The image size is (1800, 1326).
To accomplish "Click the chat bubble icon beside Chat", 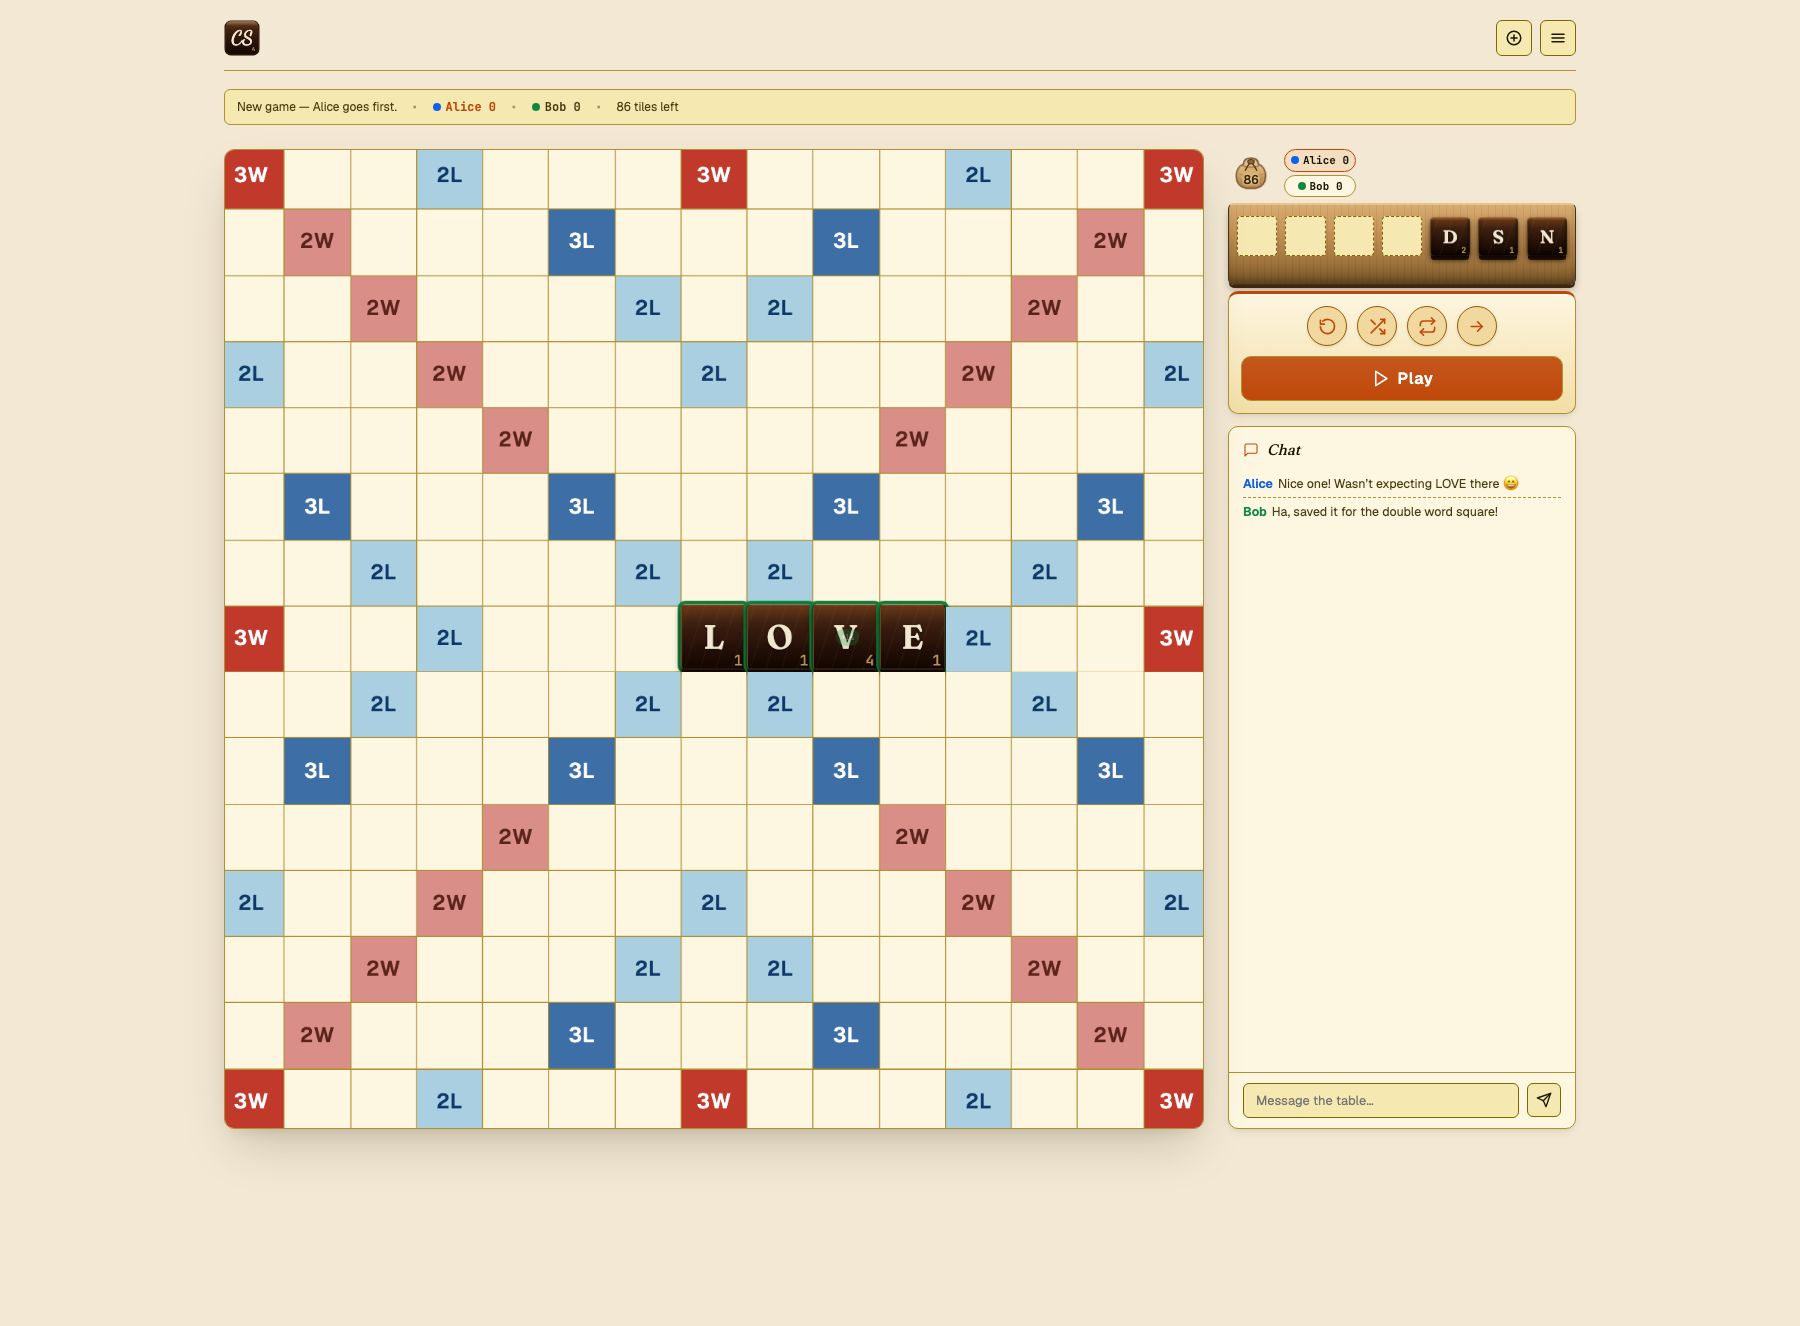I will click(x=1250, y=450).
